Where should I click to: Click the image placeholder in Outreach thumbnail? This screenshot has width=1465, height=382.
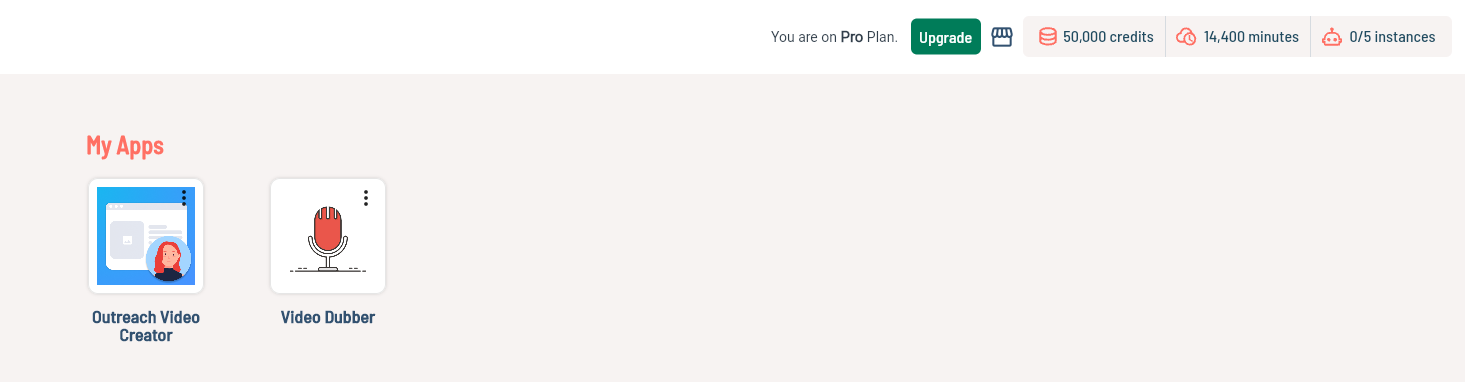click(x=127, y=240)
